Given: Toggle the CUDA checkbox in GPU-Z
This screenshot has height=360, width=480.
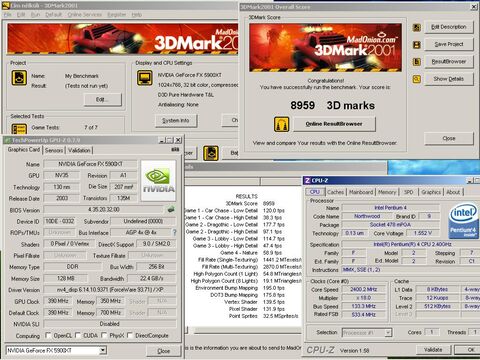Looking at the screenshot, I should point(78,335).
